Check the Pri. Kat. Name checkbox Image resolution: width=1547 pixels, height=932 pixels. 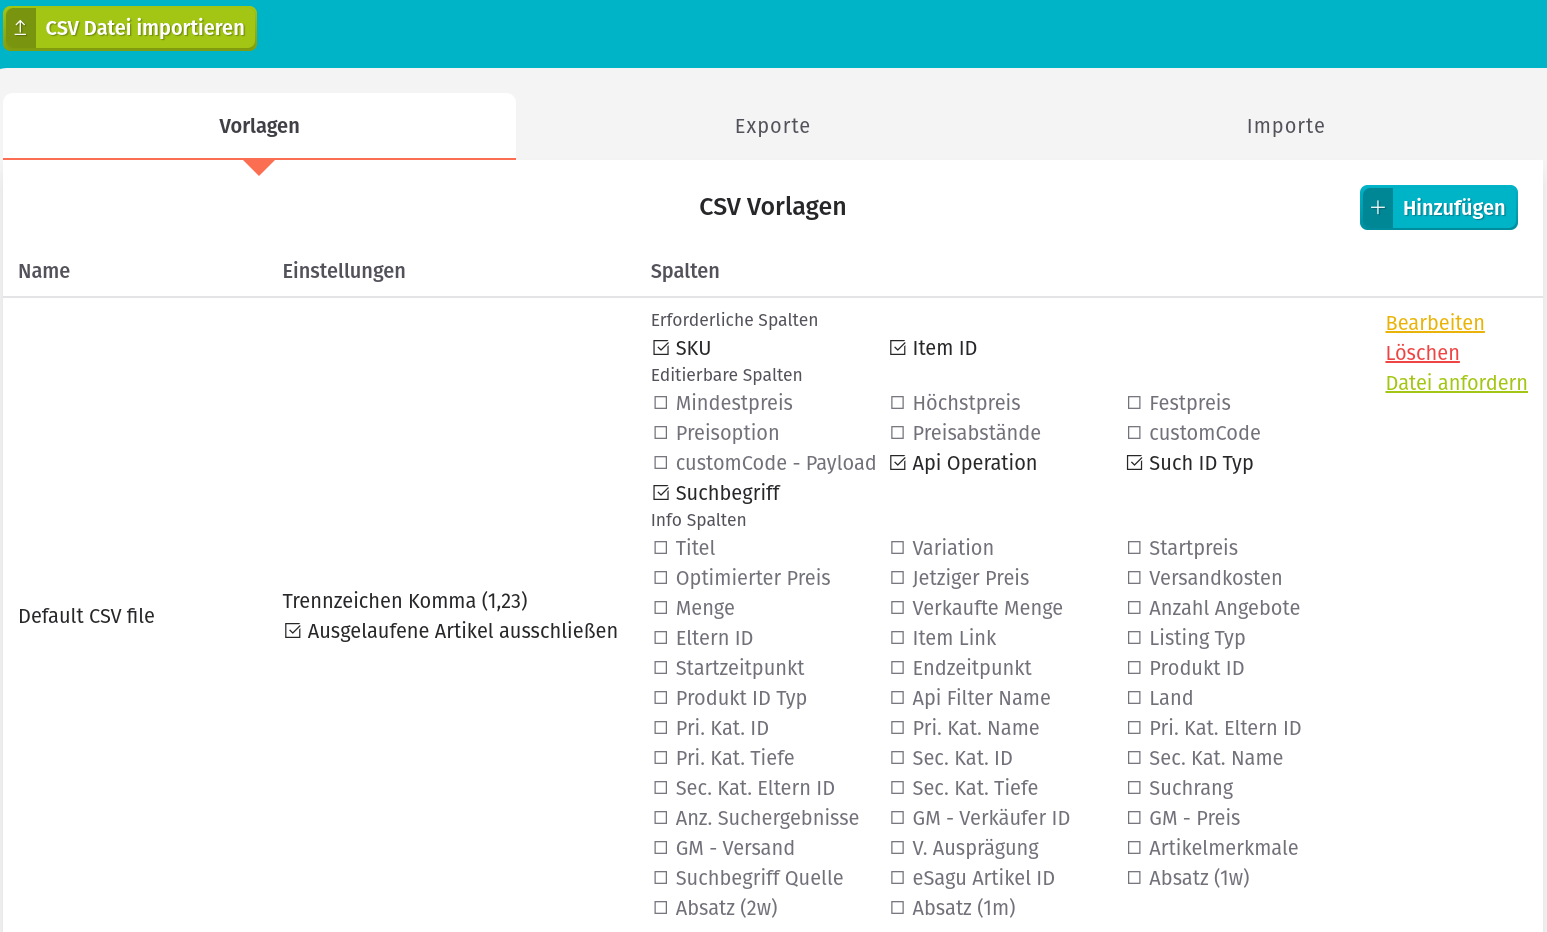(898, 728)
